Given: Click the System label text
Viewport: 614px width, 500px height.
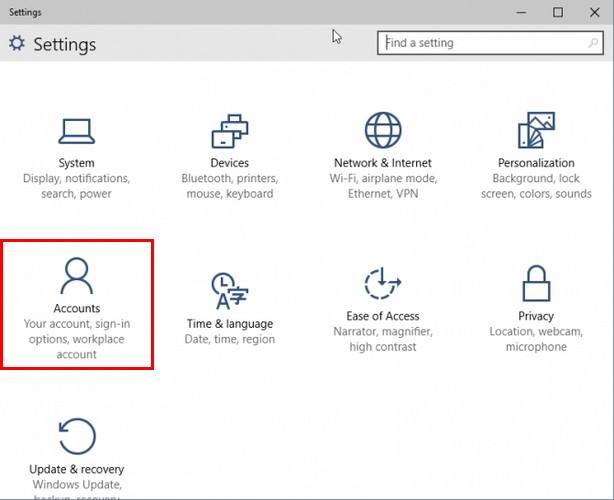Looking at the screenshot, I should [x=76, y=163].
